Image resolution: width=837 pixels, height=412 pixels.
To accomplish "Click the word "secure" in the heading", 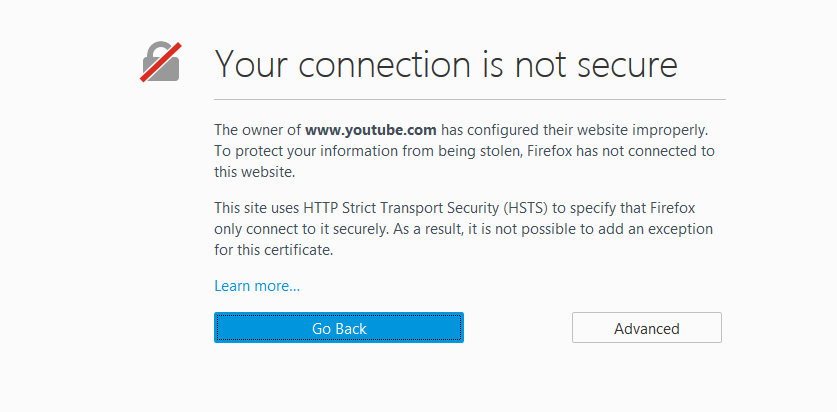I will click(629, 64).
